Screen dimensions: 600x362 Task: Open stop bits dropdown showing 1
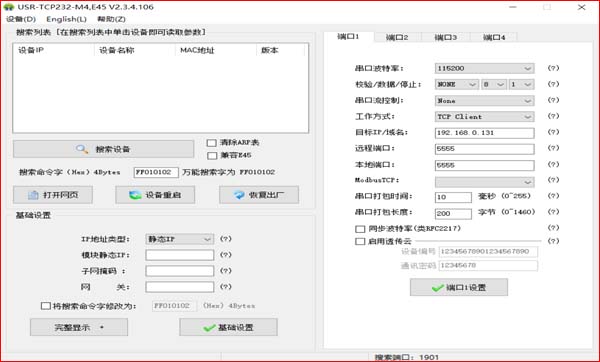coord(522,84)
